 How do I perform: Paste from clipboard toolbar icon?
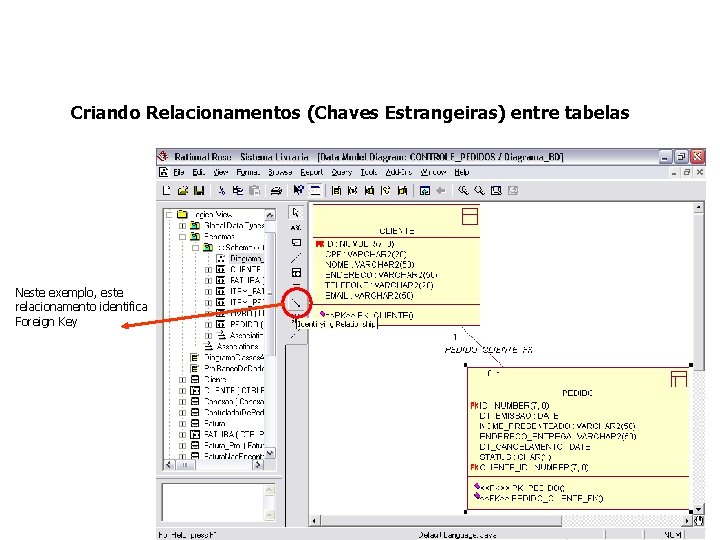coord(254,190)
